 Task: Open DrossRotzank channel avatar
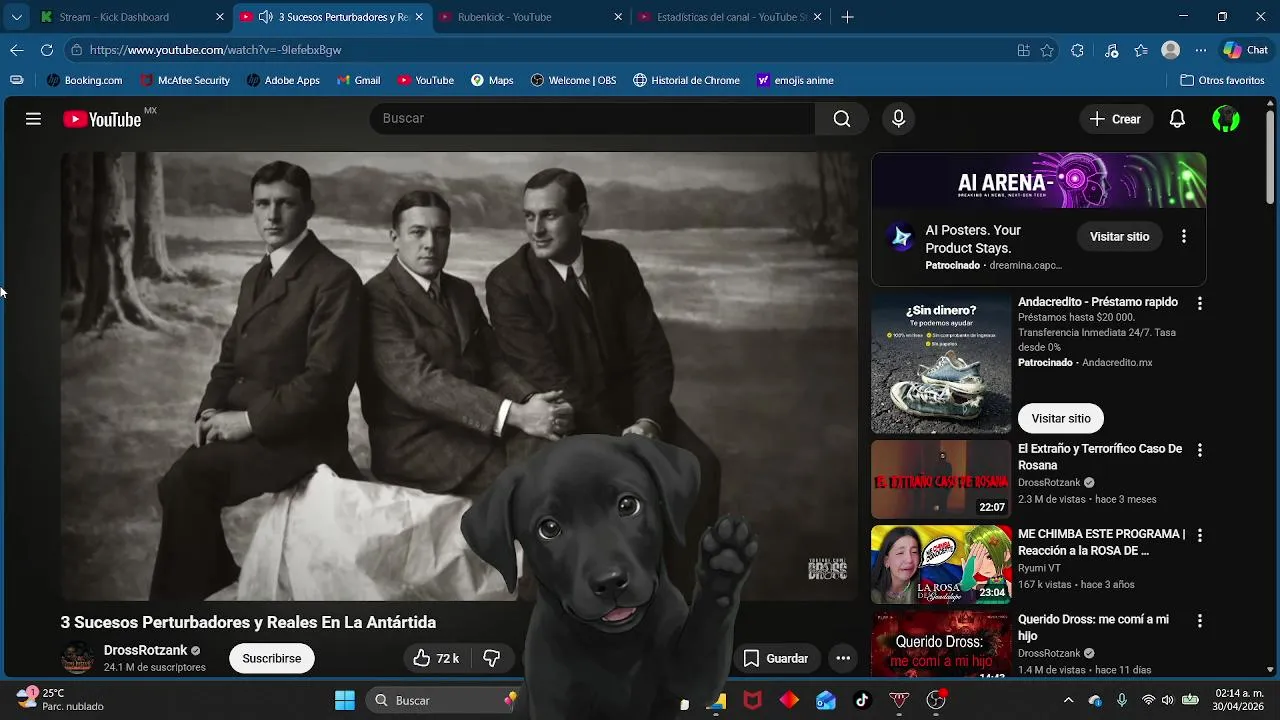pyautogui.click(x=78, y=658)
